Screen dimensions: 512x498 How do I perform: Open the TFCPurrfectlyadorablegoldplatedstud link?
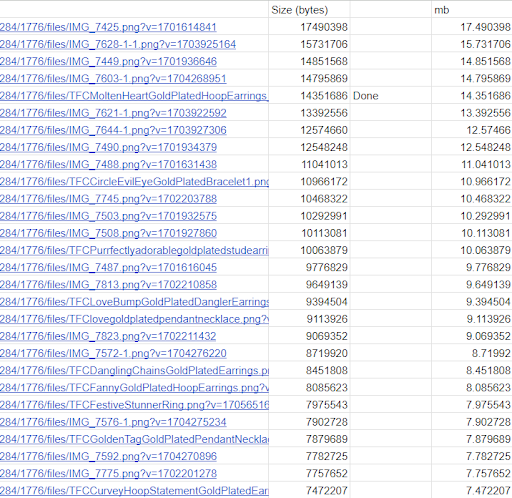point(134,250)
